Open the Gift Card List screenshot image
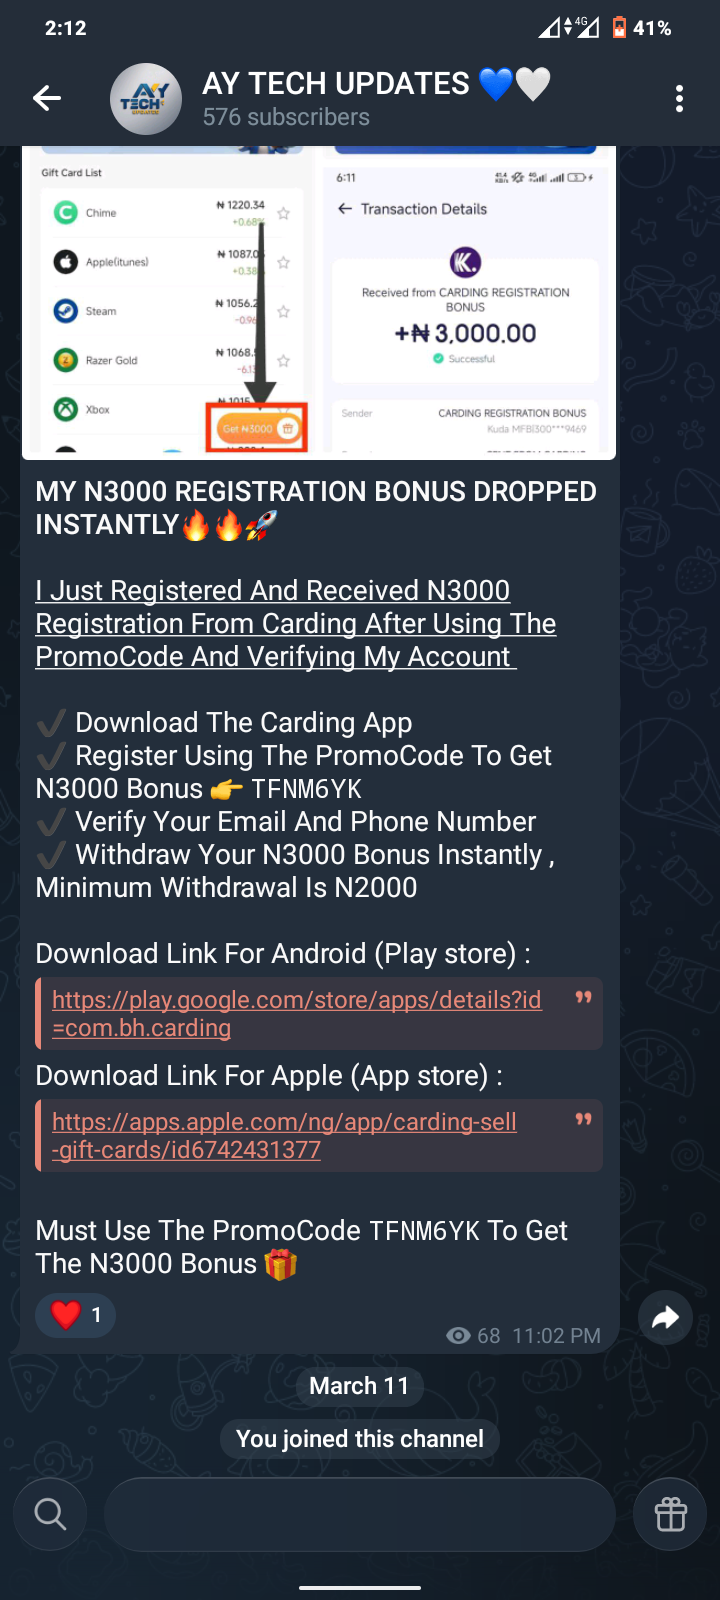The width and height of the screenshot is (720, 1600). pyautogui.click(x=166, y=300)
